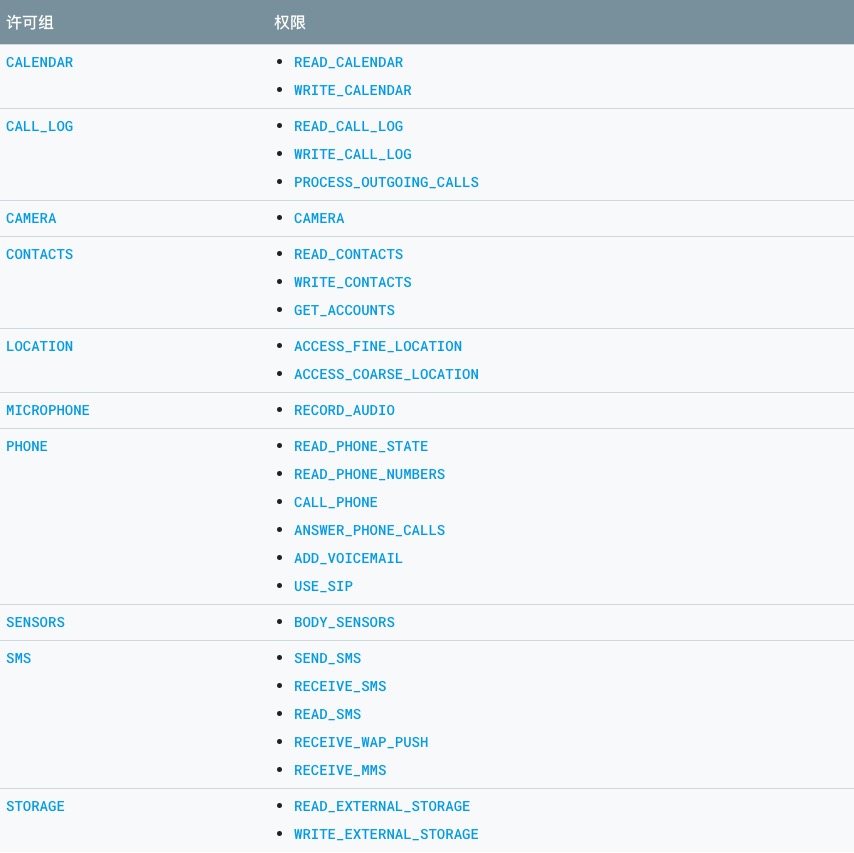Viewport: 854px width, 853px height.
Task: Open the ANSWER_PHONE_CALLS link
Action: click(369, 530)
